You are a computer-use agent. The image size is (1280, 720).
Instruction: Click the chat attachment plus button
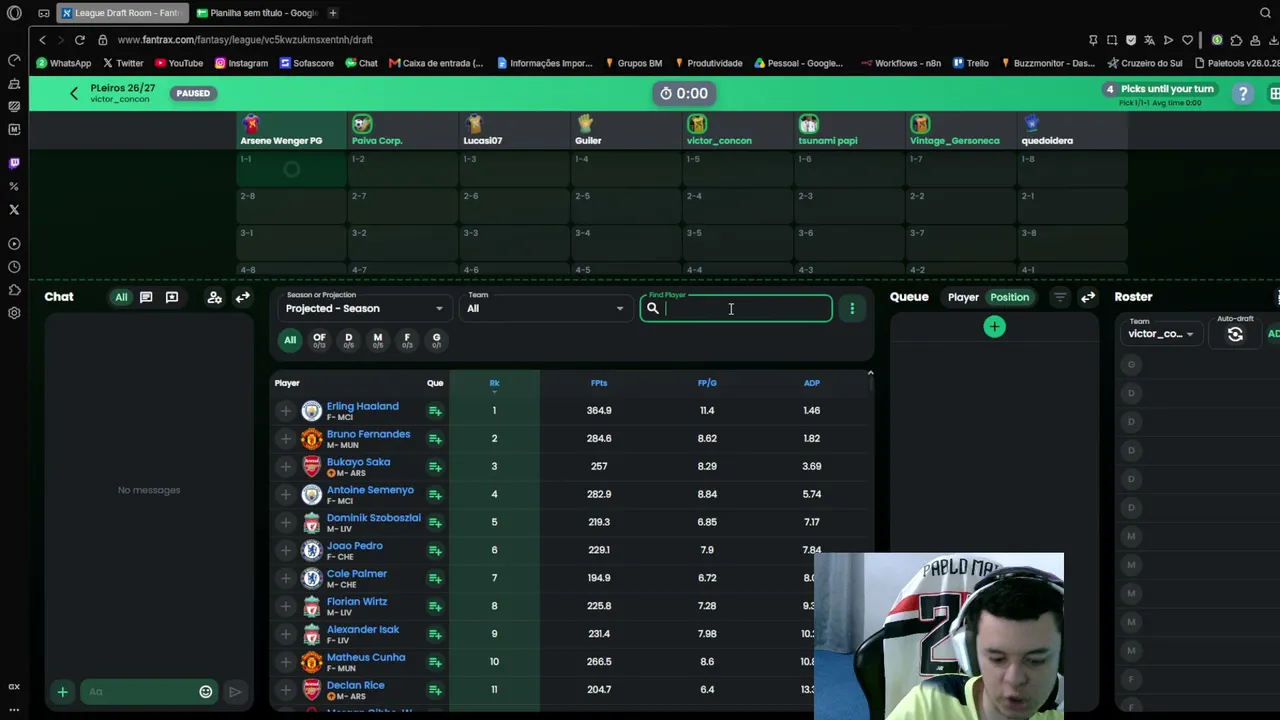62,692
